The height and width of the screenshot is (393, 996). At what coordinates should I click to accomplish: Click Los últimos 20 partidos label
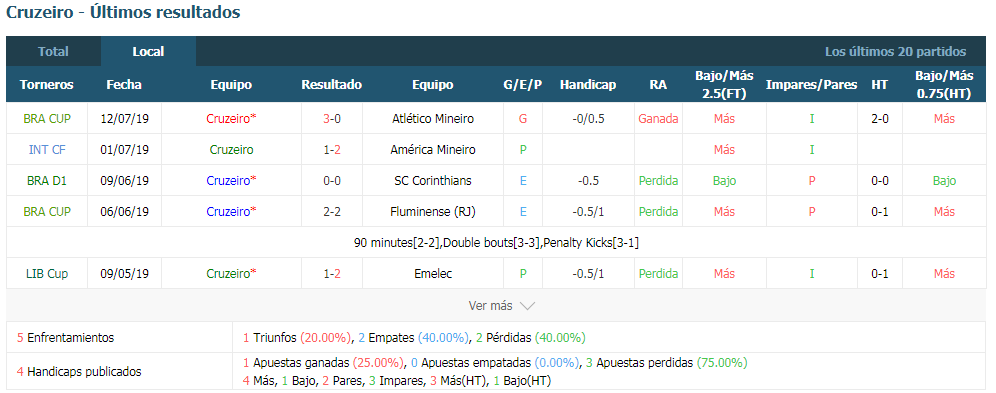[896, 51]
